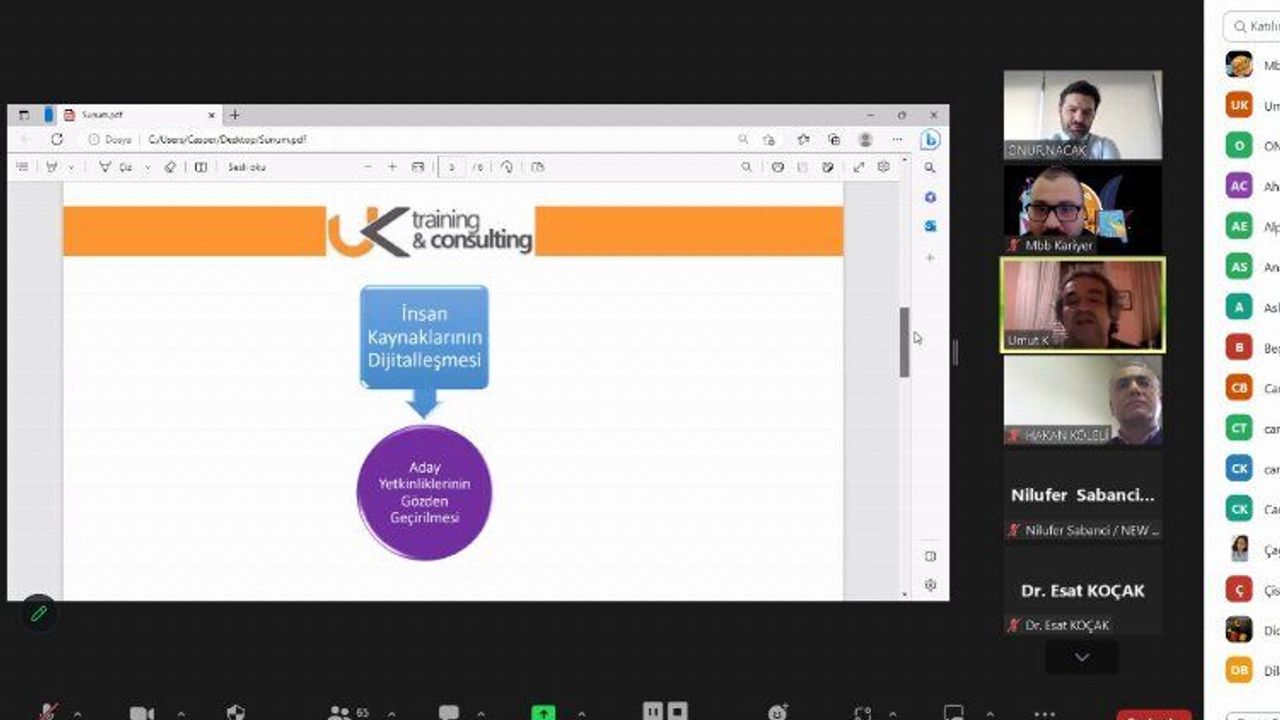This screenshot has width=1280, height=720.
Task: Expand the arrow next to the video icon
Action: 180,714
